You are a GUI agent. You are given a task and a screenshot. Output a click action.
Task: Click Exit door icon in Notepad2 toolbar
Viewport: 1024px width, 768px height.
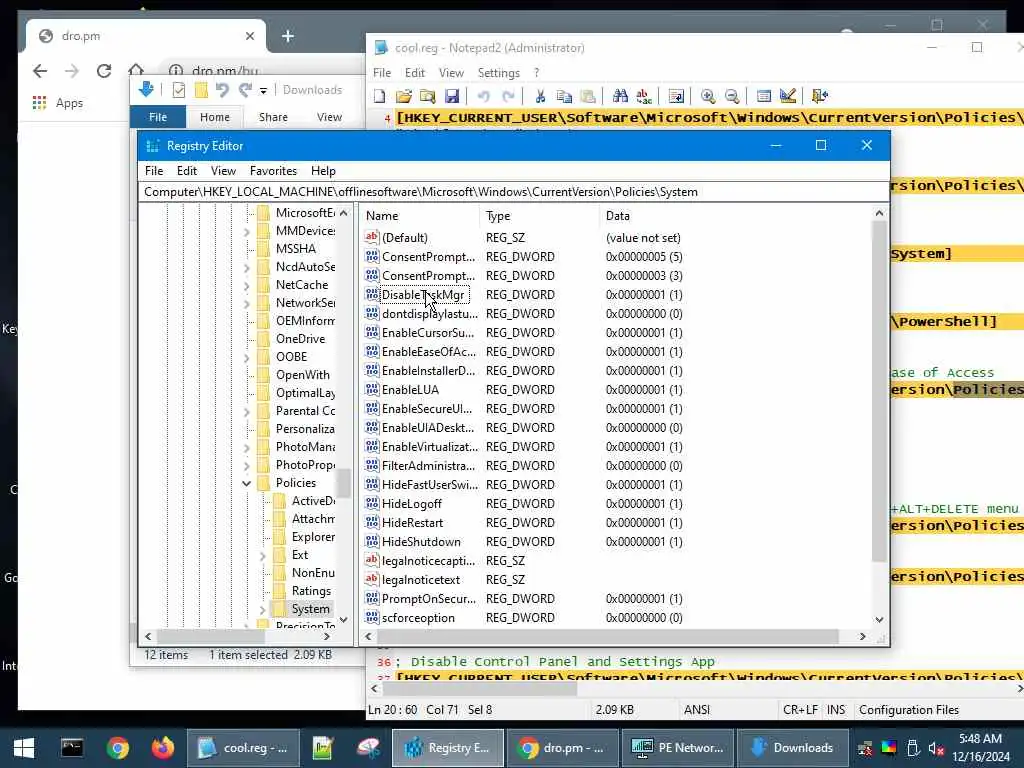pos(820,97)
